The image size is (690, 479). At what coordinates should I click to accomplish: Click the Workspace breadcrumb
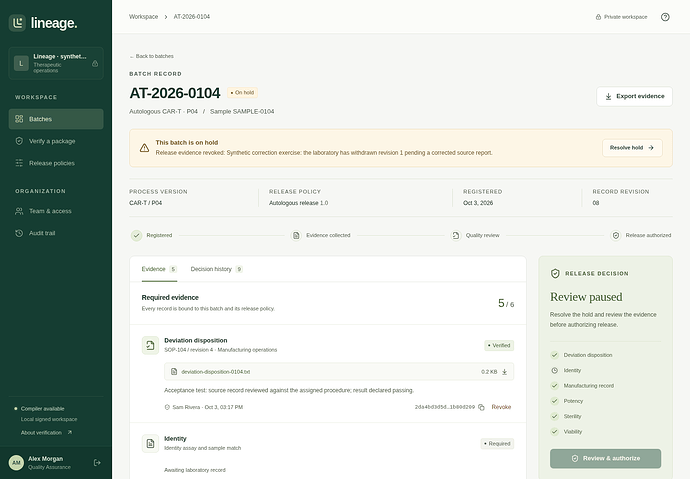click(143, 17)
